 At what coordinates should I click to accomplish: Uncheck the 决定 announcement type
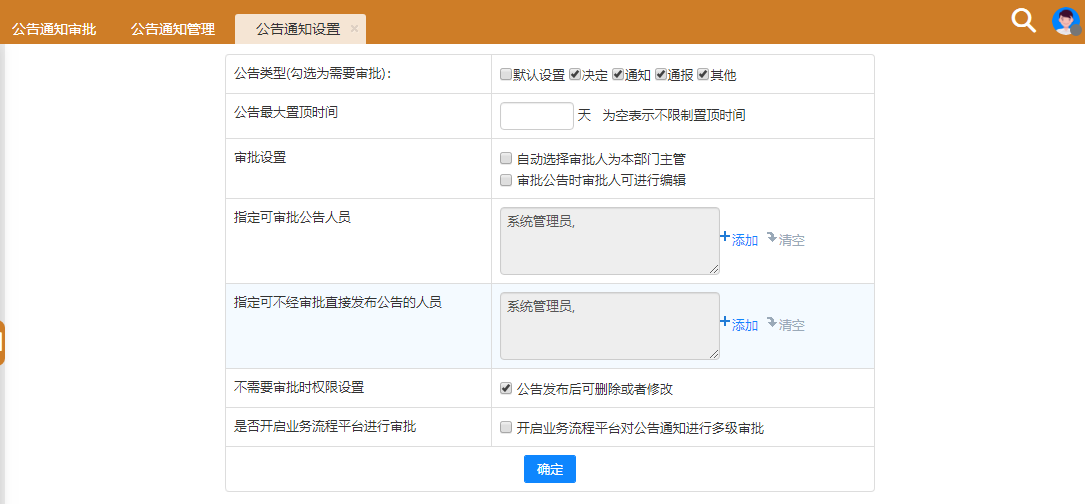(x=575, y=75)
